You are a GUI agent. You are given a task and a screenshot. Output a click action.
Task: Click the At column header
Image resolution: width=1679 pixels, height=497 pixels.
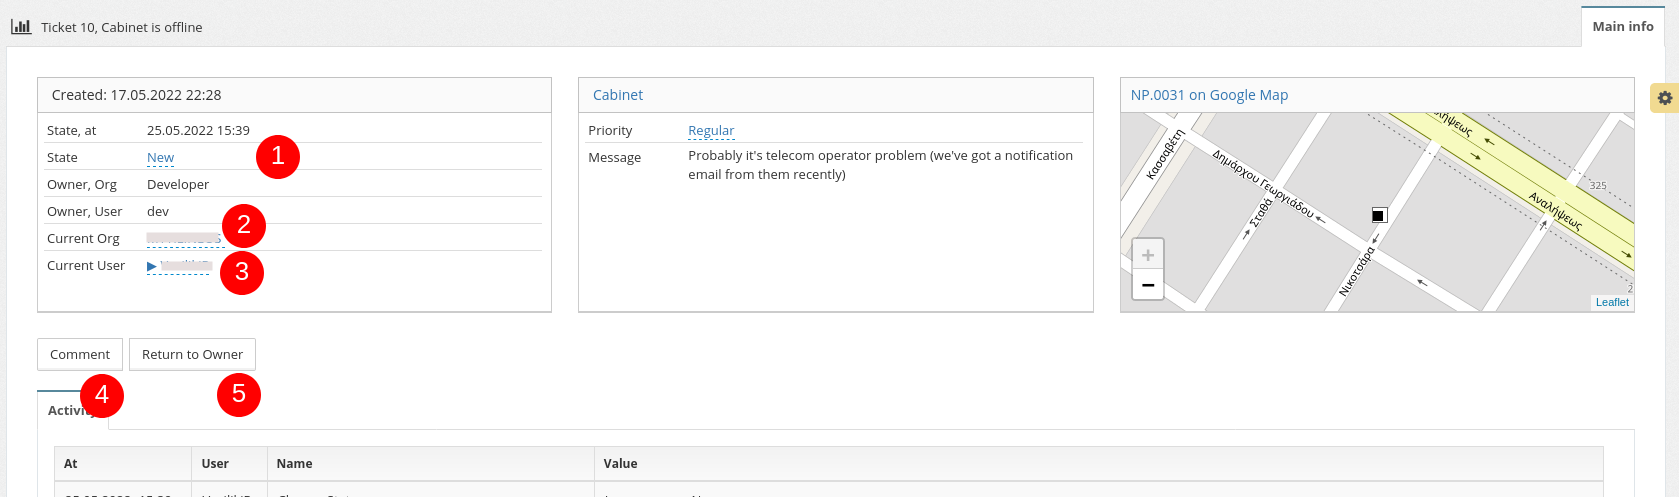[x=71, y=464]
